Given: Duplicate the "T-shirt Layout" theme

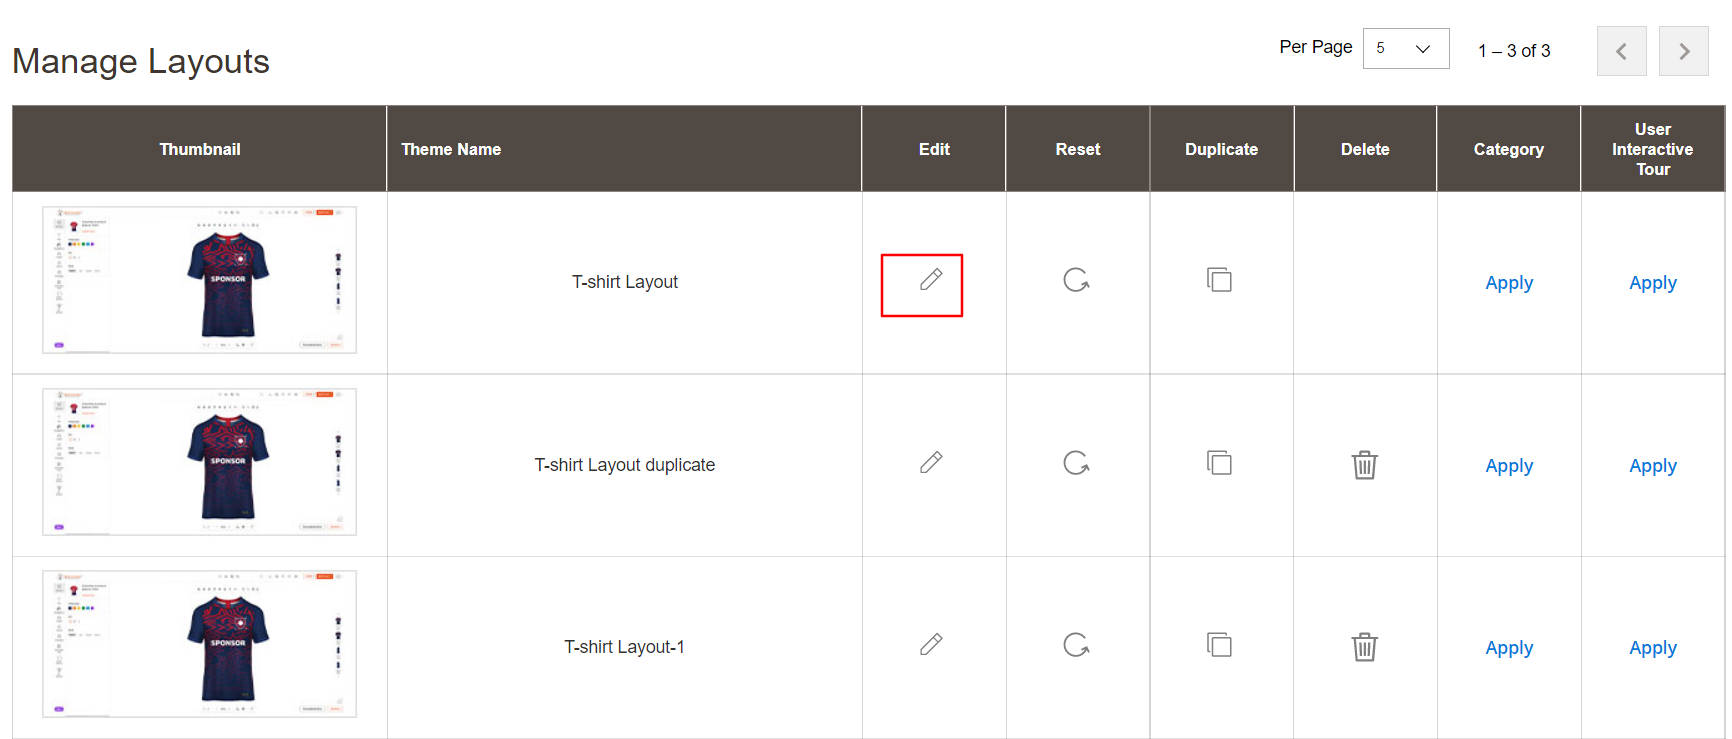Looking at the screenshot, I should coord(1220,281).
